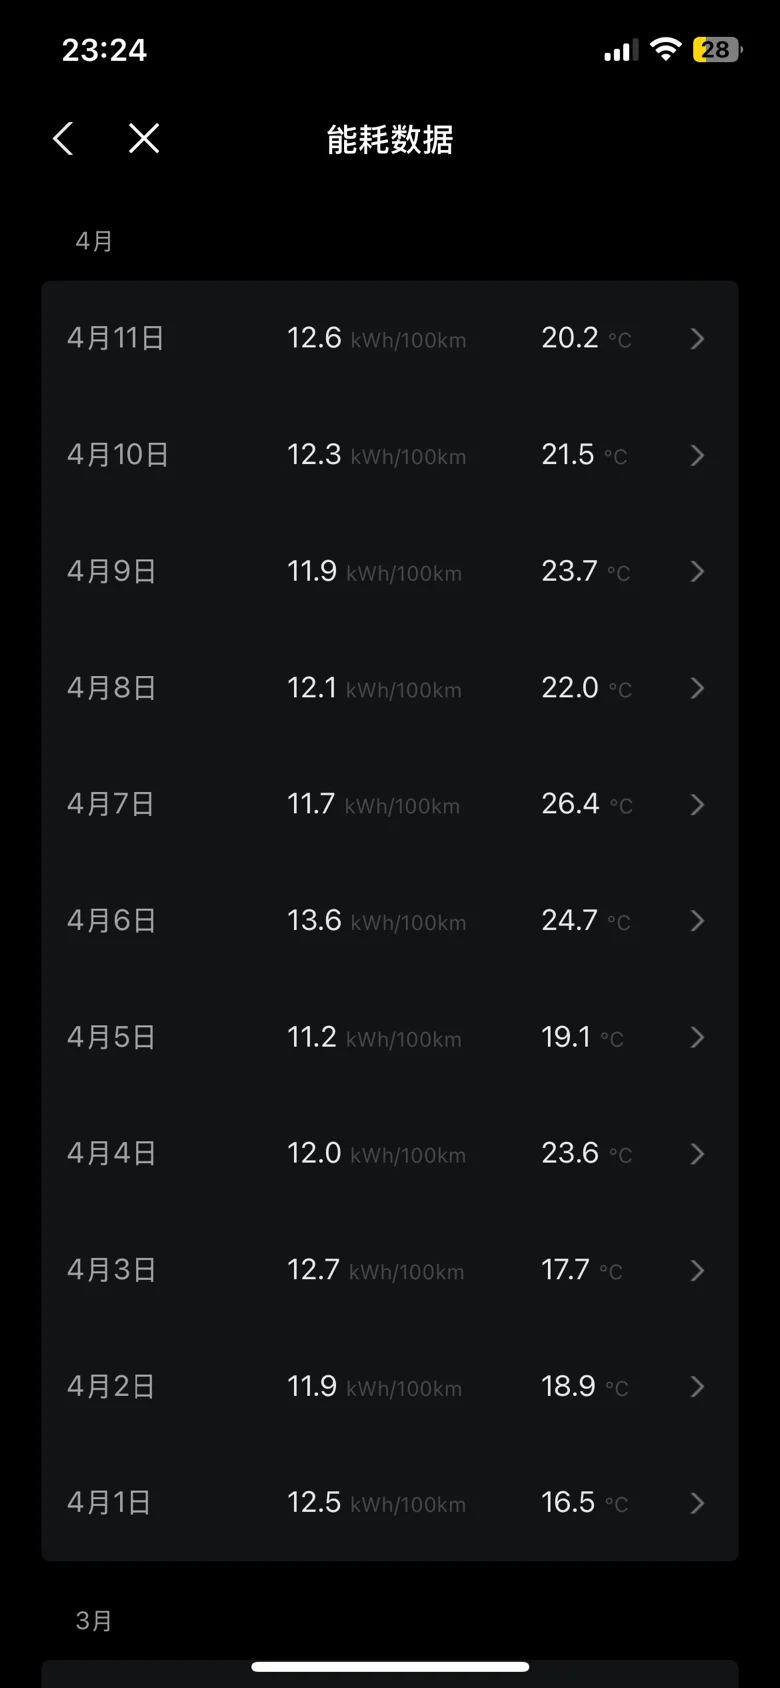Tap the 13.6 kWh/100km consumption value
780x1688 pixels.
tap(376, 921)
